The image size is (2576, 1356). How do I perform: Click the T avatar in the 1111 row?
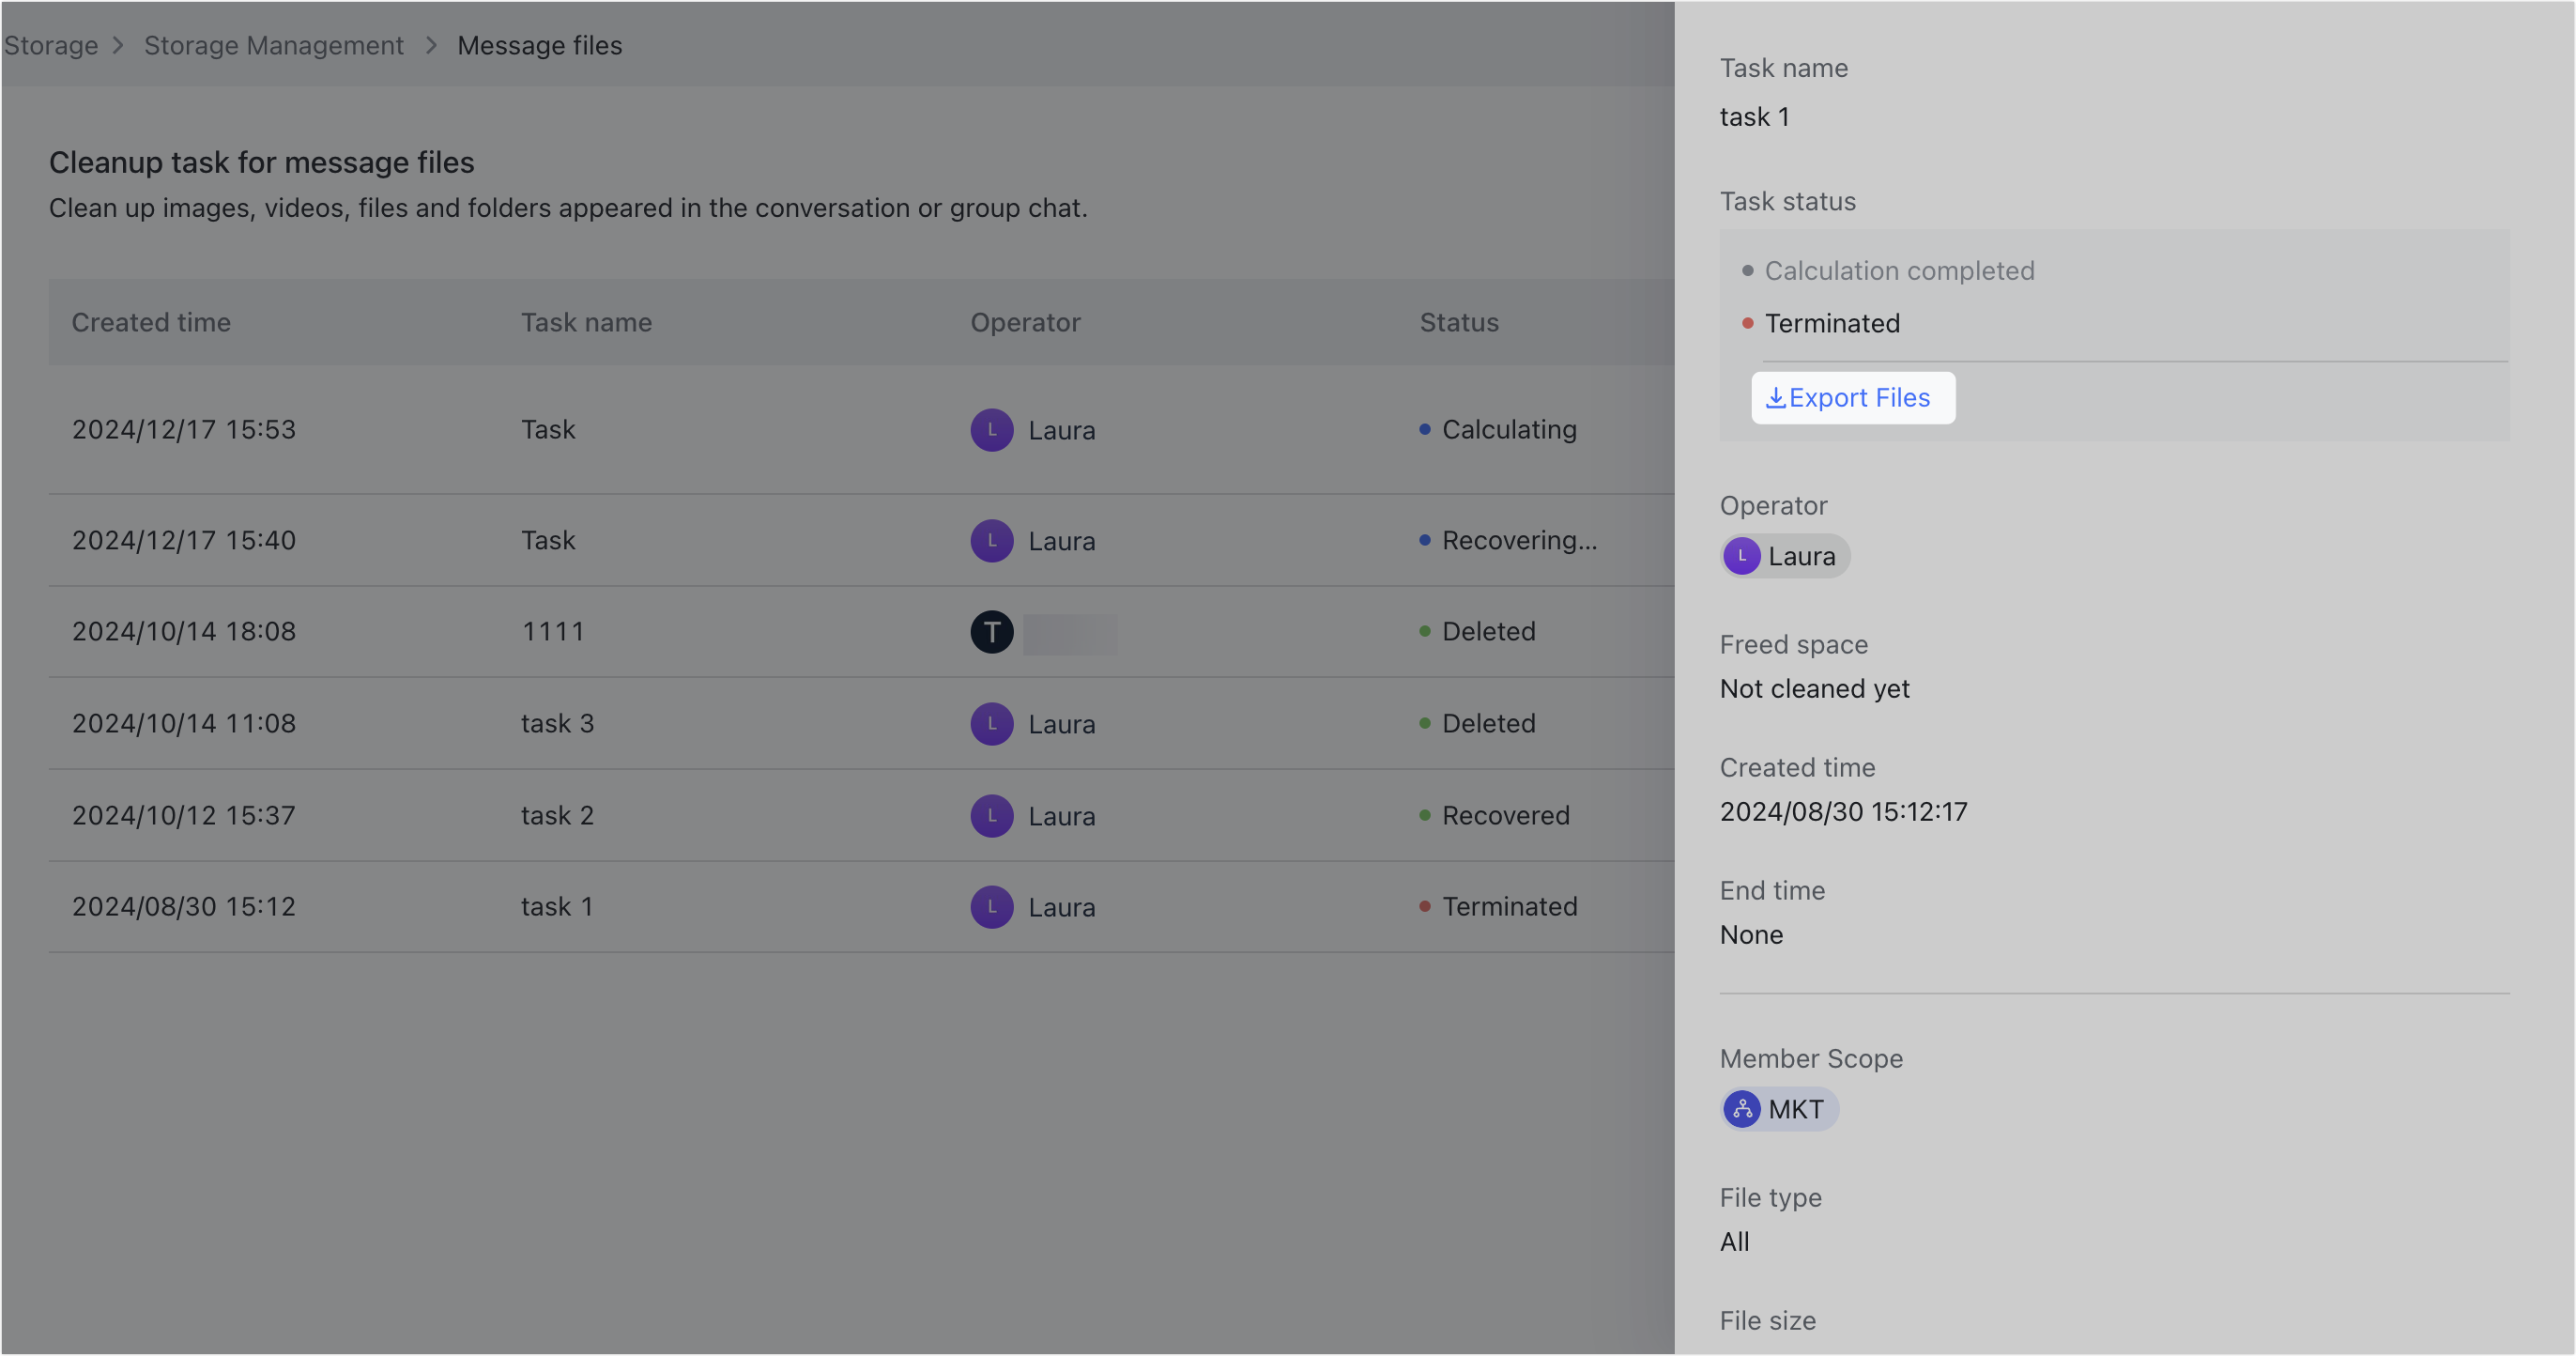(x=992, y=632)
